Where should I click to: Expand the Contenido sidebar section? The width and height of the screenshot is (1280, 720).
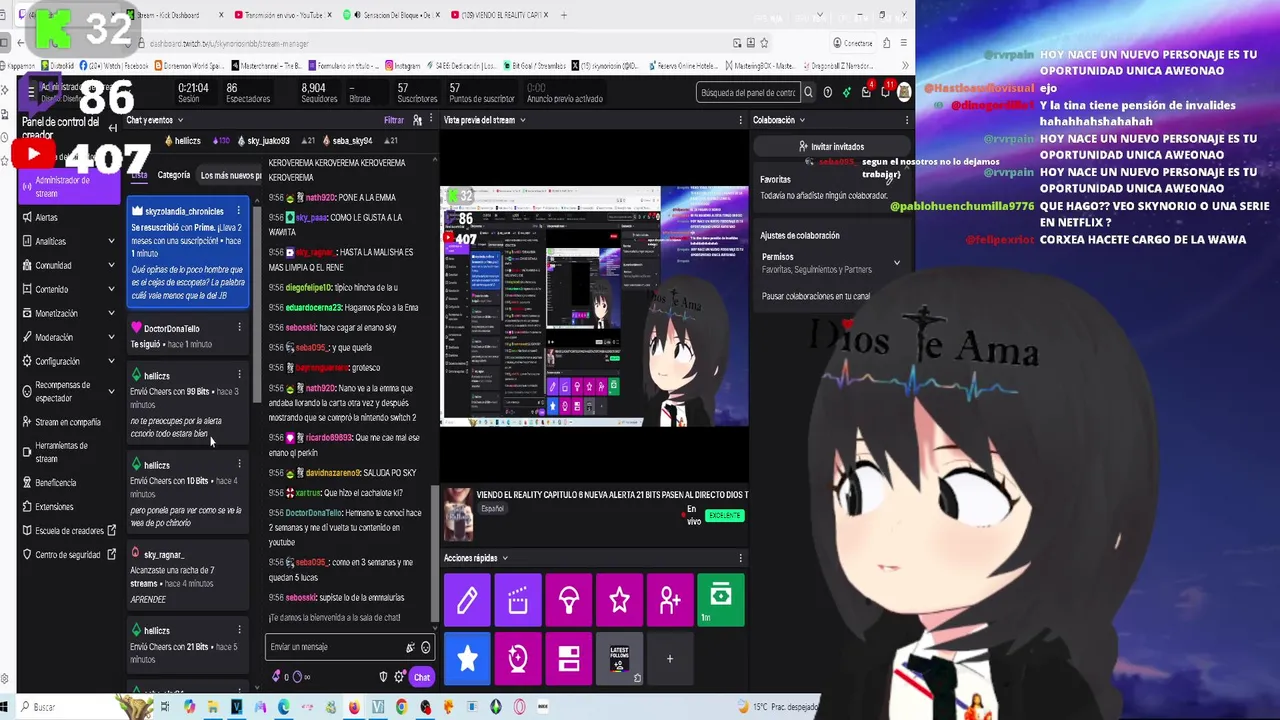tap(111, 289)
